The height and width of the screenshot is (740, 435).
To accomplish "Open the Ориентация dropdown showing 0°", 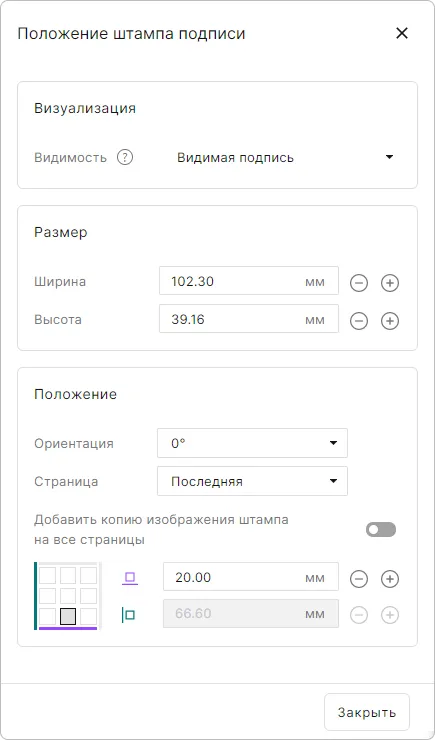I will pos(252,443).
